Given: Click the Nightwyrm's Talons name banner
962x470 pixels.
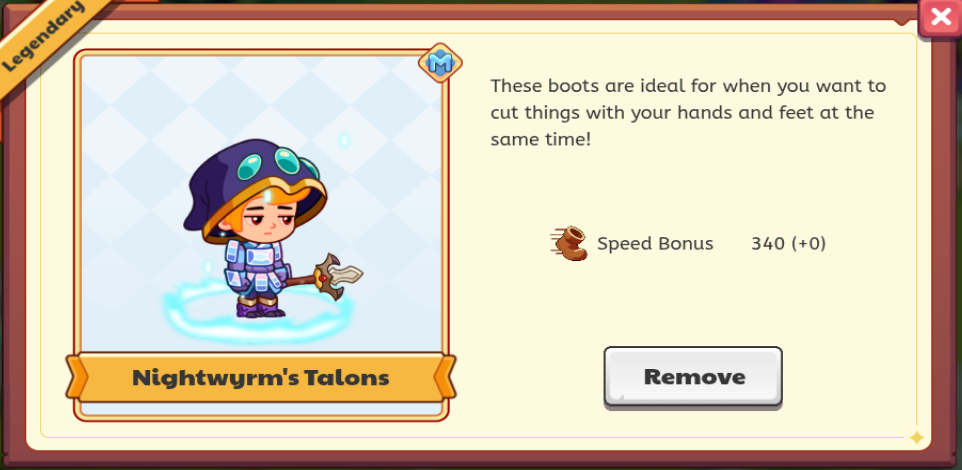Looking at the screenshot, I should pyautogui.click(x=261, y=377).
